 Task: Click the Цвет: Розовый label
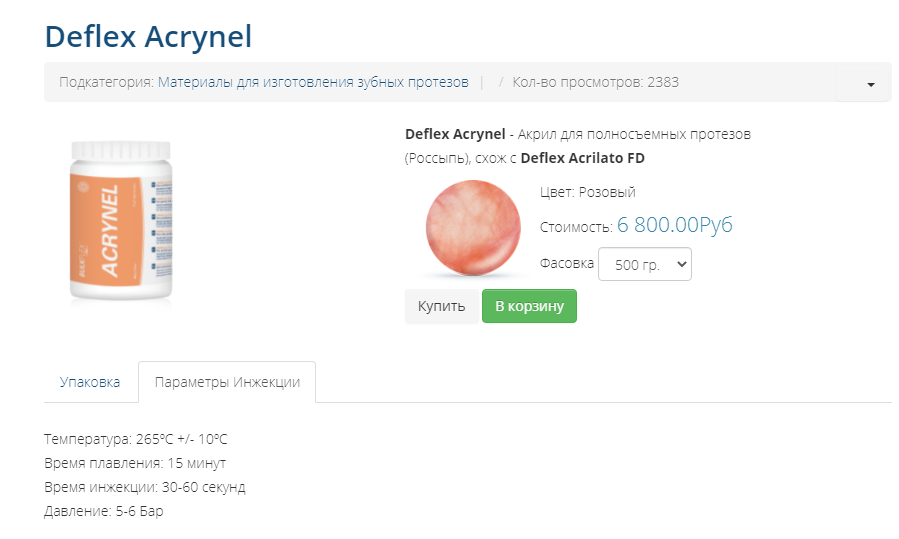click(x=588, y=192)
